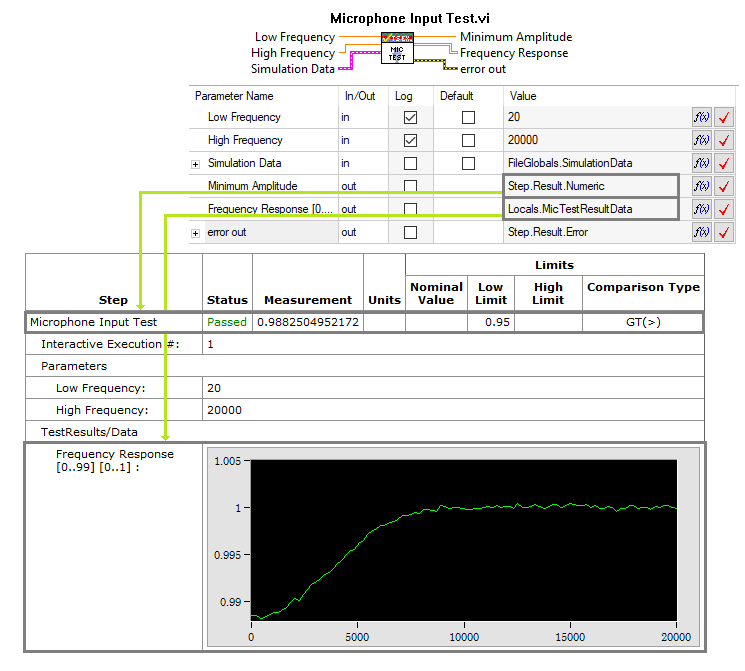Check expression for Low Frequency value
The image size is (745, 671).
pos(724,117)
